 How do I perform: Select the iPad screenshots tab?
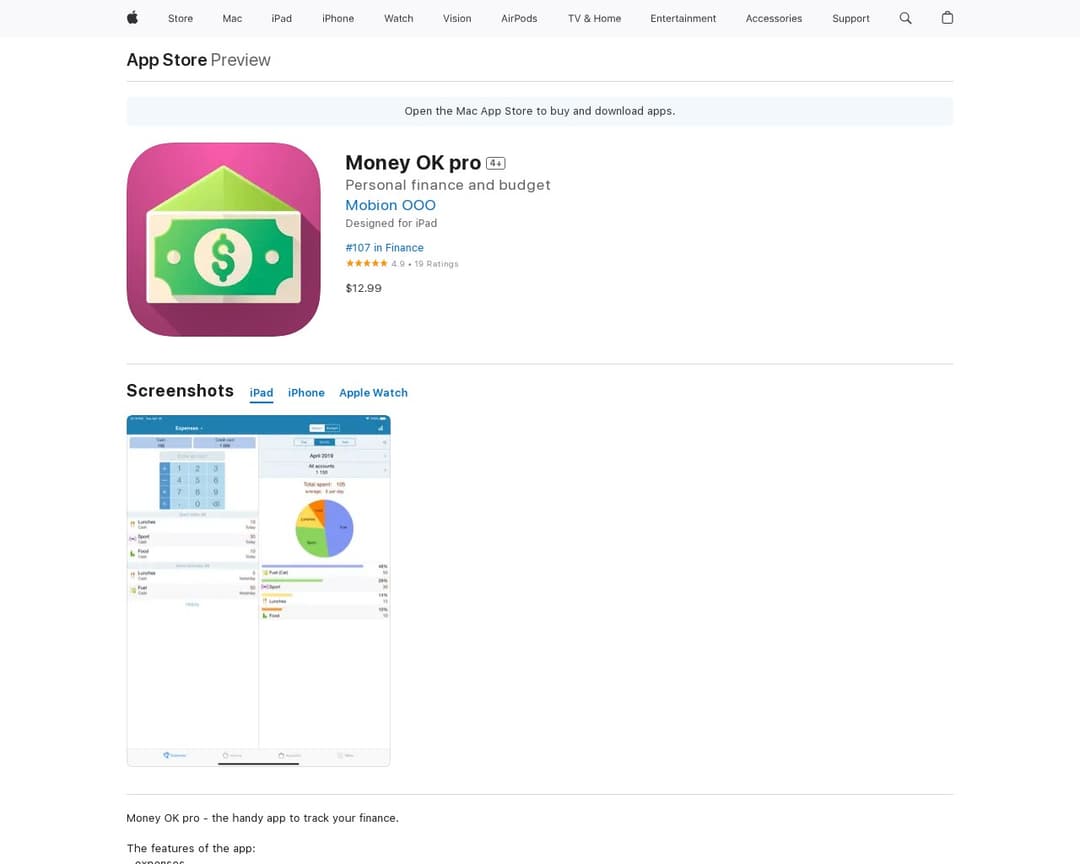pos(261,393)
